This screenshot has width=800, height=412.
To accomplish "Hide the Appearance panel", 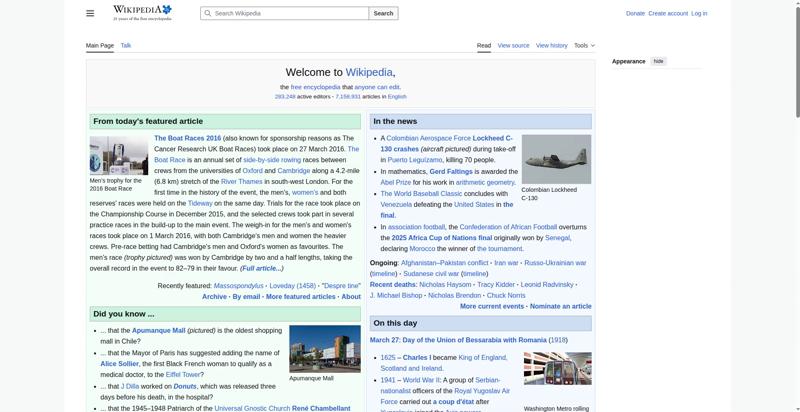I will (x=658, y=61).
